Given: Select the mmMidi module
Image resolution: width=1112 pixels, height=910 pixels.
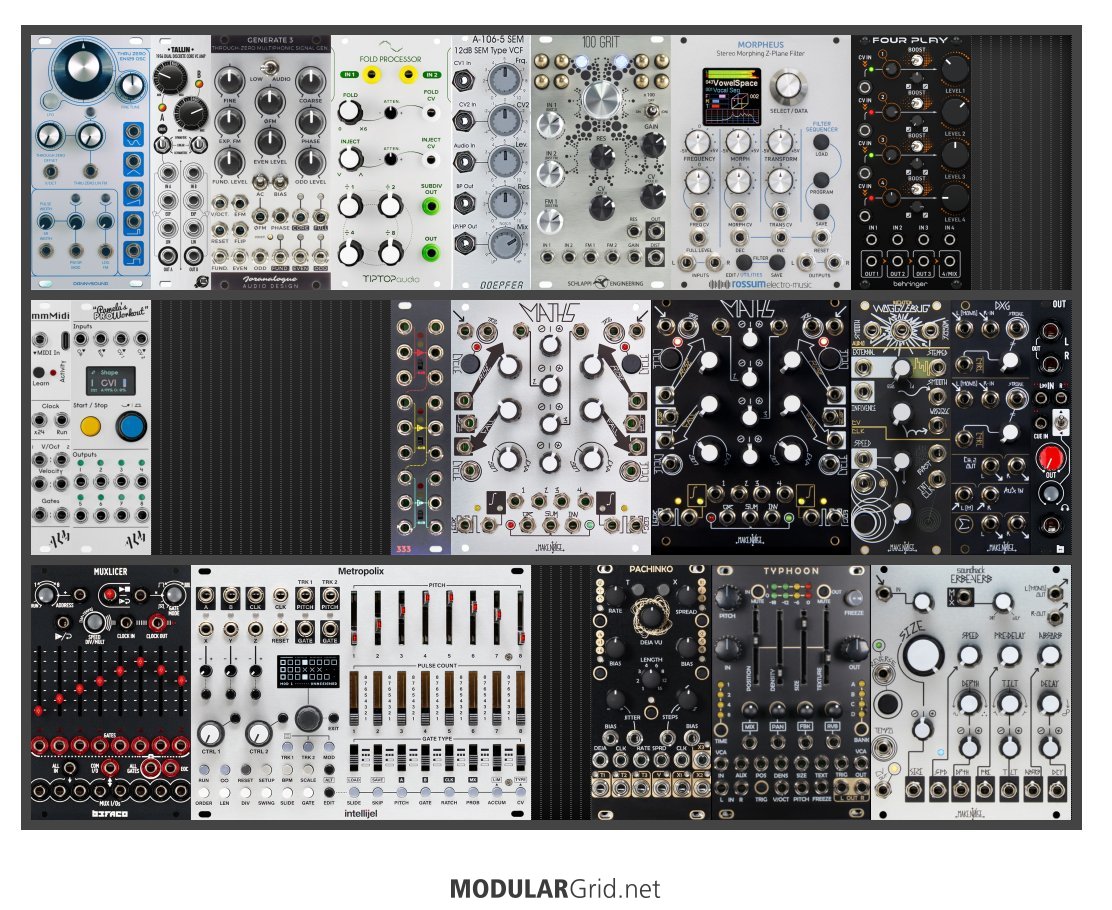Looking at the screenshot, I should 50,428.
